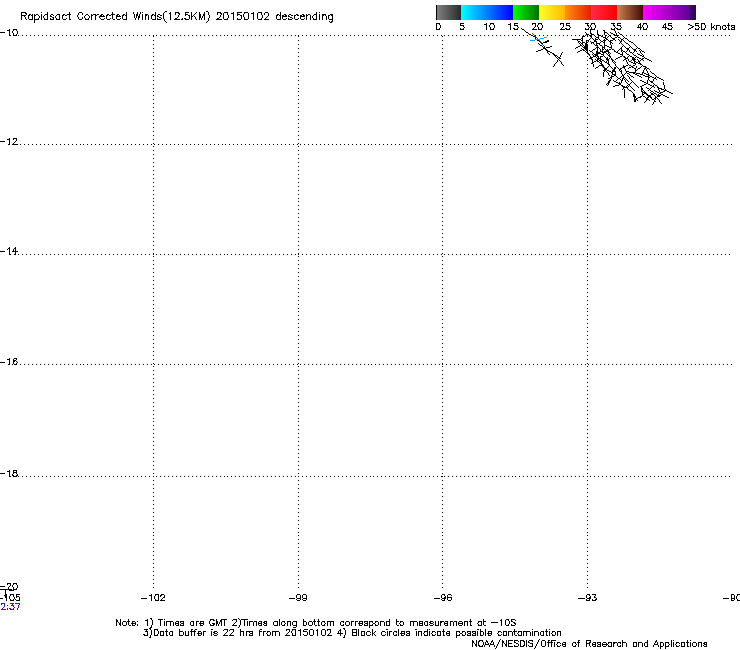
Task: Click the longitude label '-96'
Action: pos(443,598)
